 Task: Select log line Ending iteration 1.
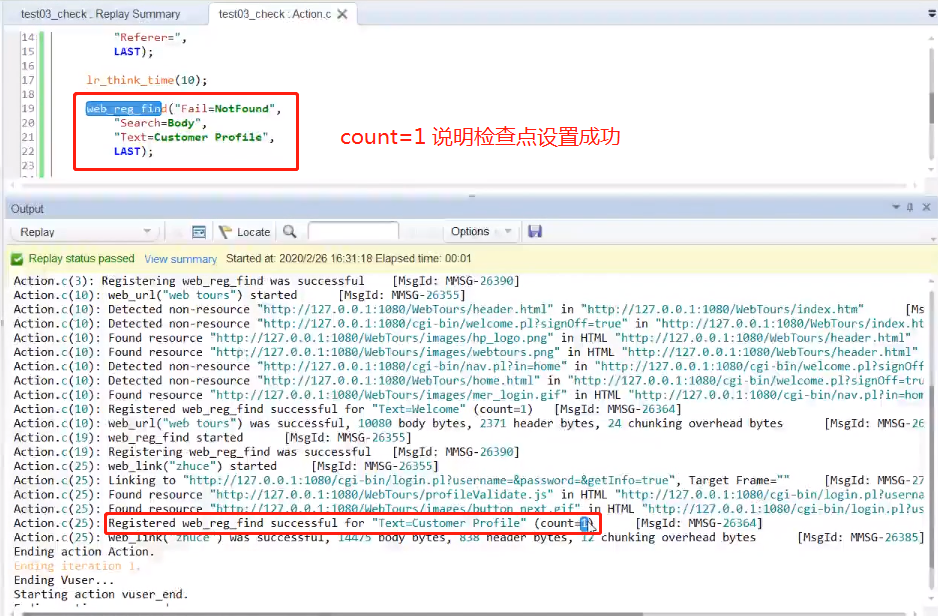click(x=77, y=566)
